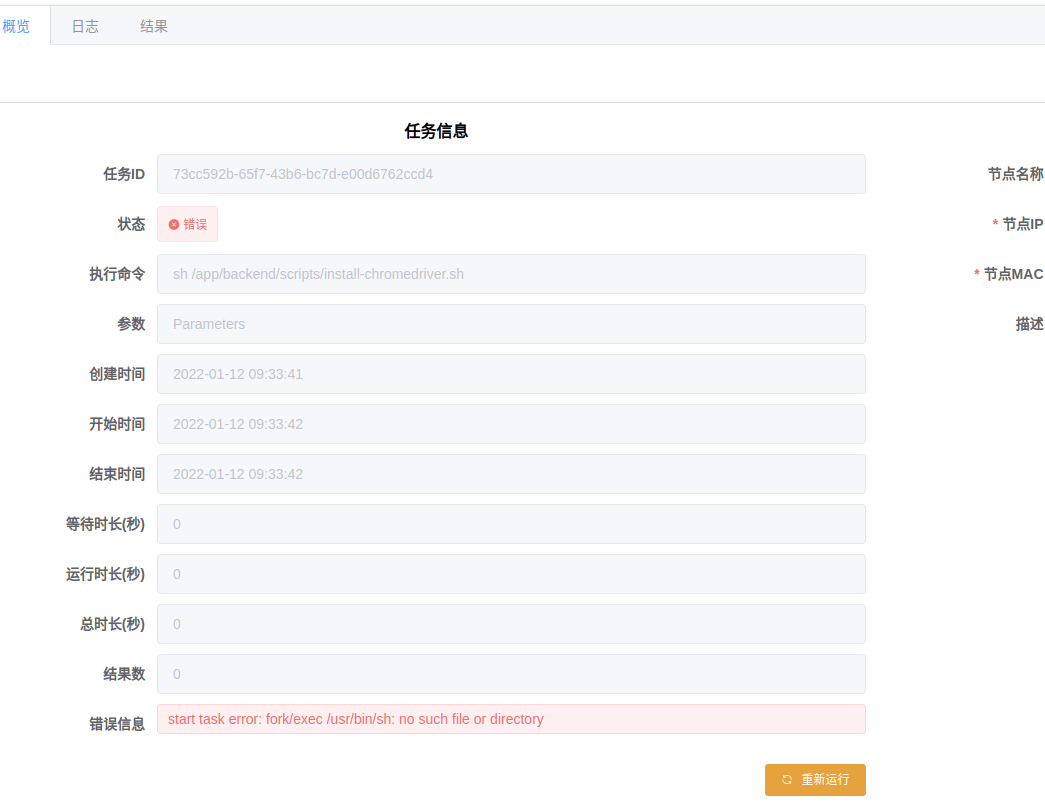Open the 日志 tab

coord(85,27)
